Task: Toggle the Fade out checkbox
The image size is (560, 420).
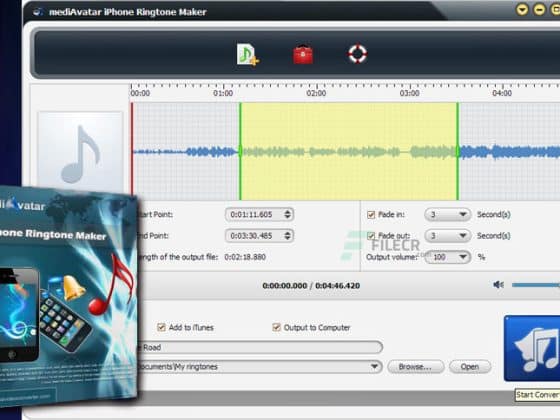Action: coord(371,236)
